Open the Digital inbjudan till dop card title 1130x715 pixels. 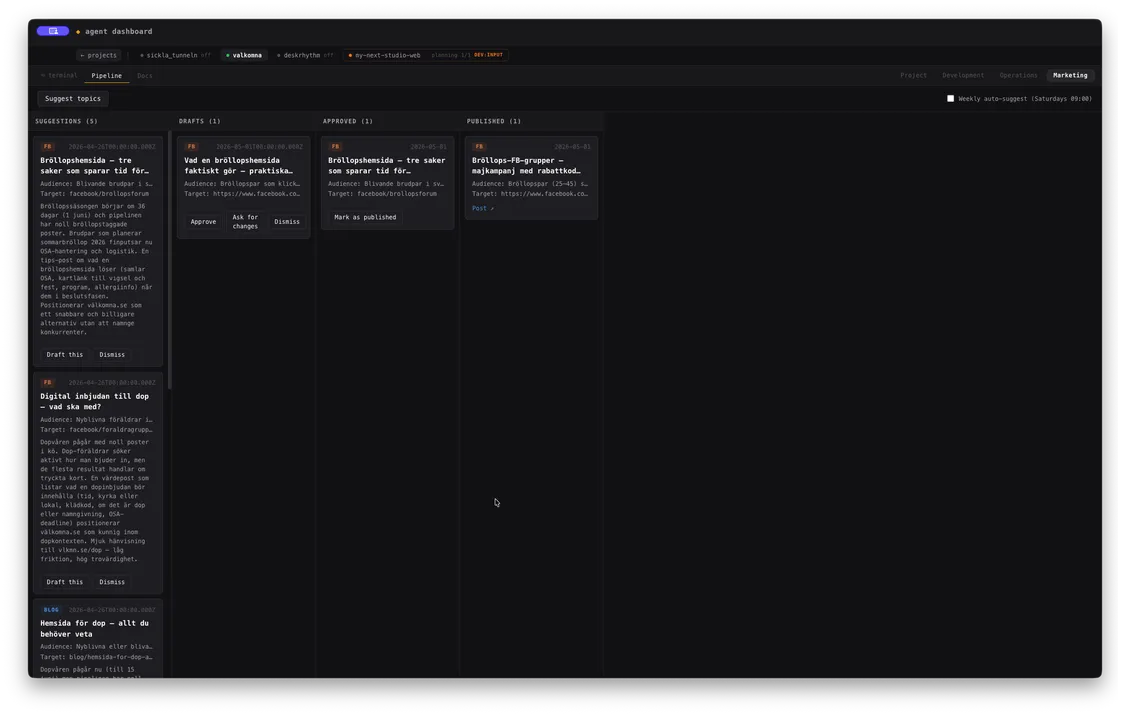point(94,401)
